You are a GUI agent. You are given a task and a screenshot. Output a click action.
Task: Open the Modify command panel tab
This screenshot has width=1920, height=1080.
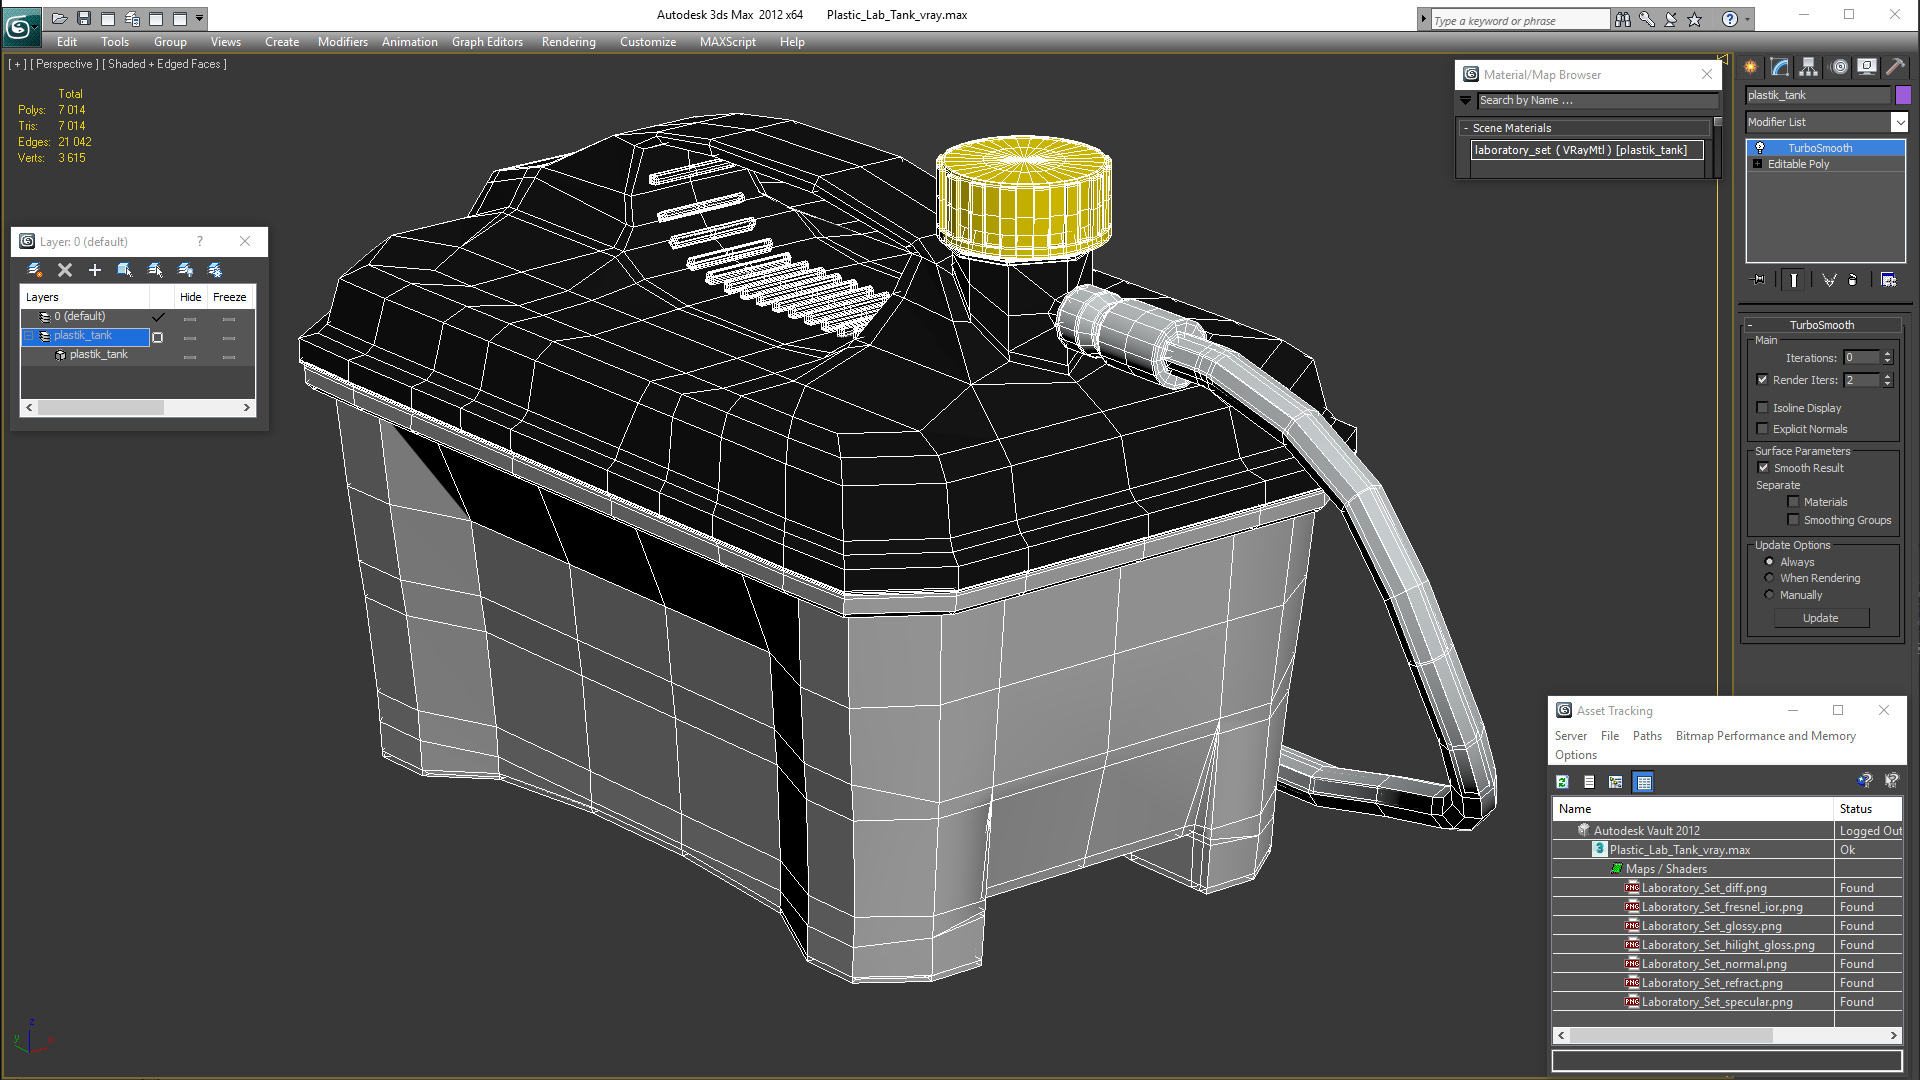coord(1780,67)
